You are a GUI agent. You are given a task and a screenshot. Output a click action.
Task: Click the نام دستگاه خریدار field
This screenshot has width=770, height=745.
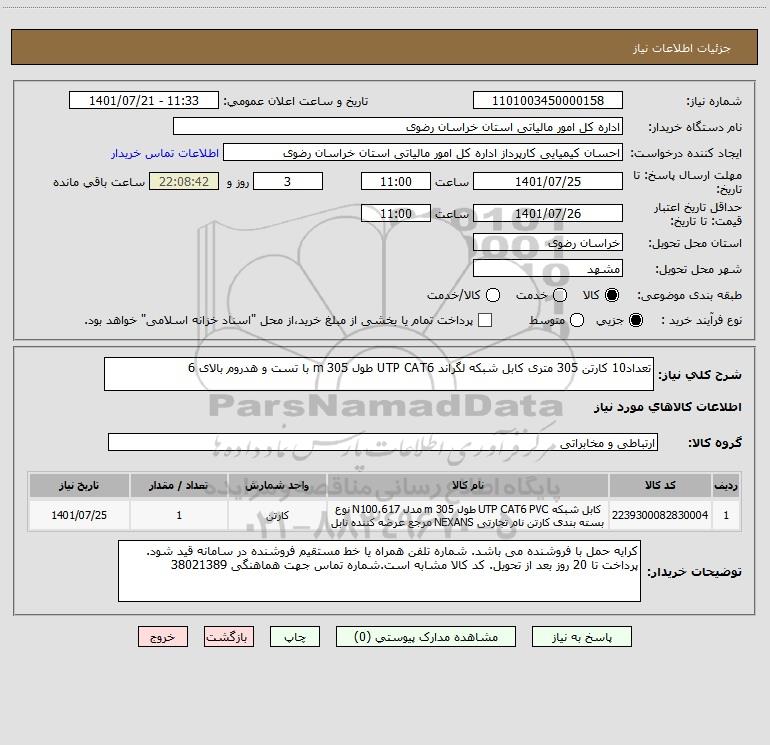click(x=398, y=127)
